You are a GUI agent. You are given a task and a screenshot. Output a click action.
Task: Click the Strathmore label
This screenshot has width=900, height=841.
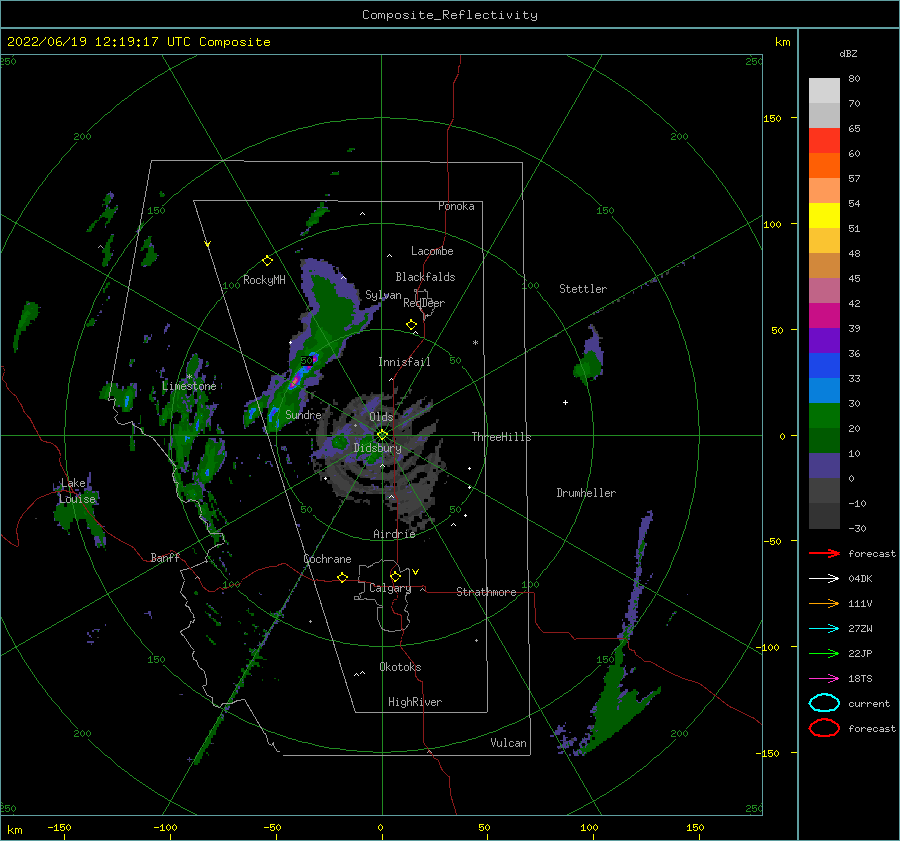point(486,592)
